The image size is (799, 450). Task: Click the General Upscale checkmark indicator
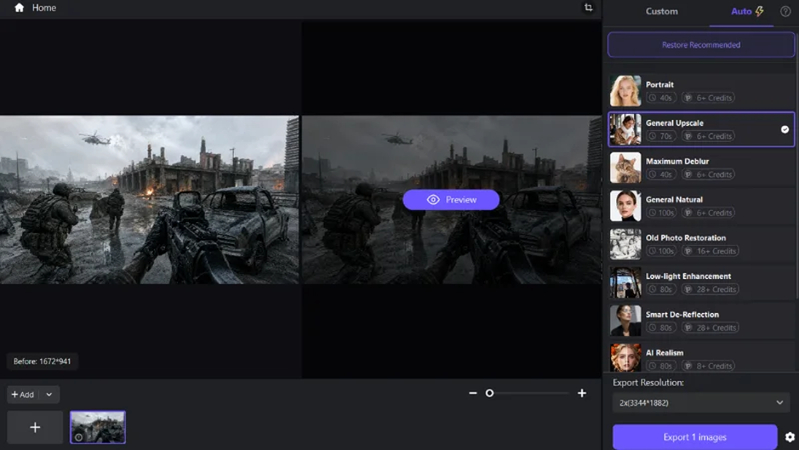tap(785, 129)
